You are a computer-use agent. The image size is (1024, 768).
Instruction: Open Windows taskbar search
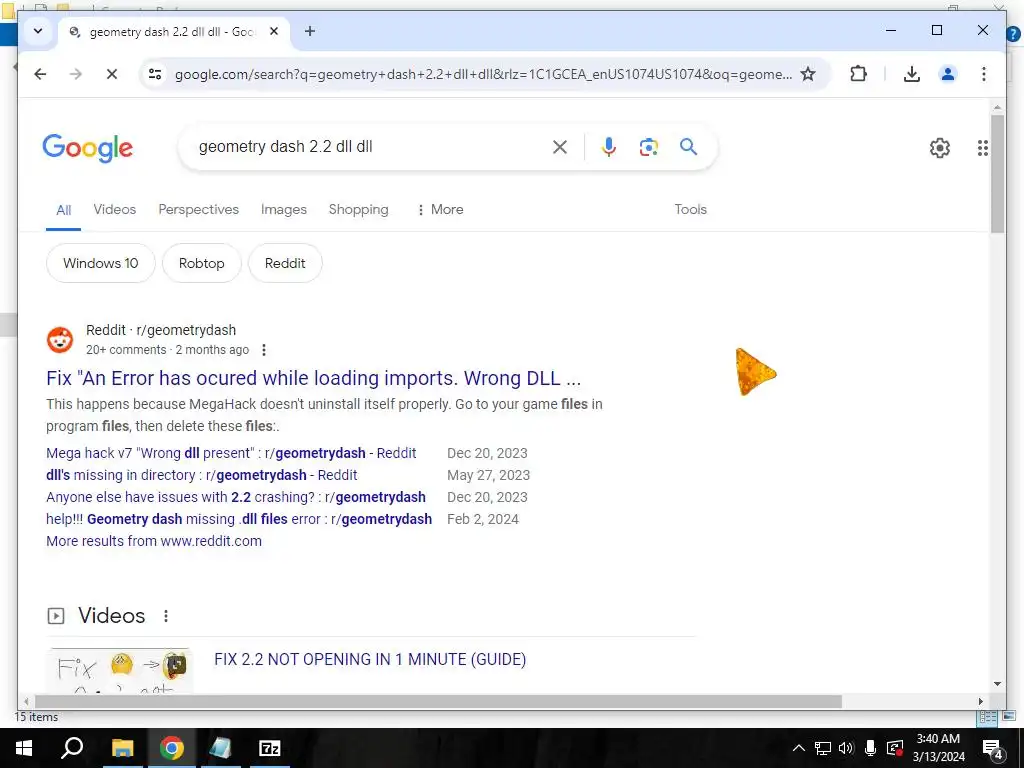click(x=72, y=748)
